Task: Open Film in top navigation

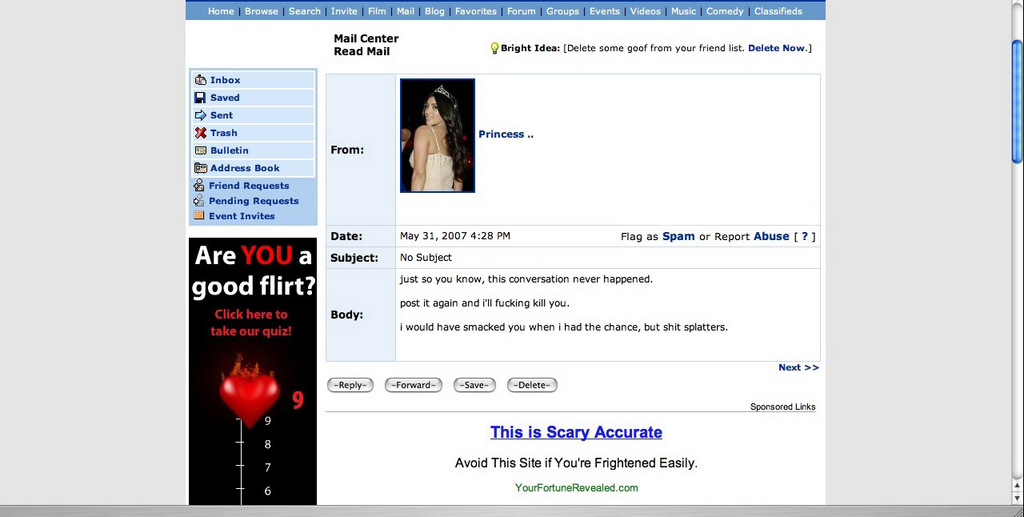Action: (377, 11)
